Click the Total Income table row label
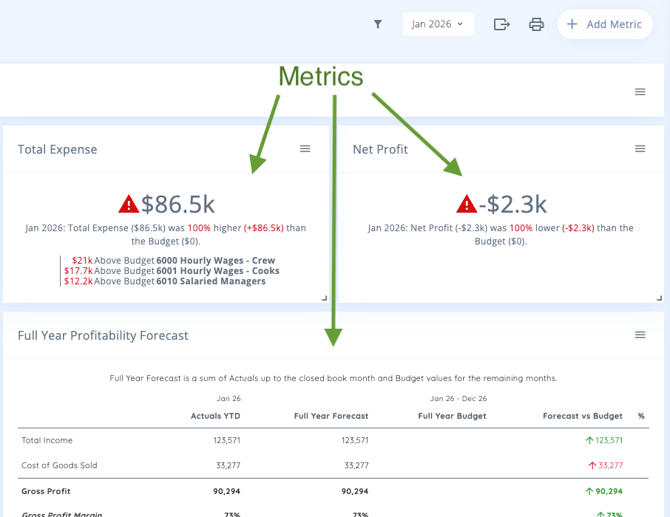 coord(47,440)
